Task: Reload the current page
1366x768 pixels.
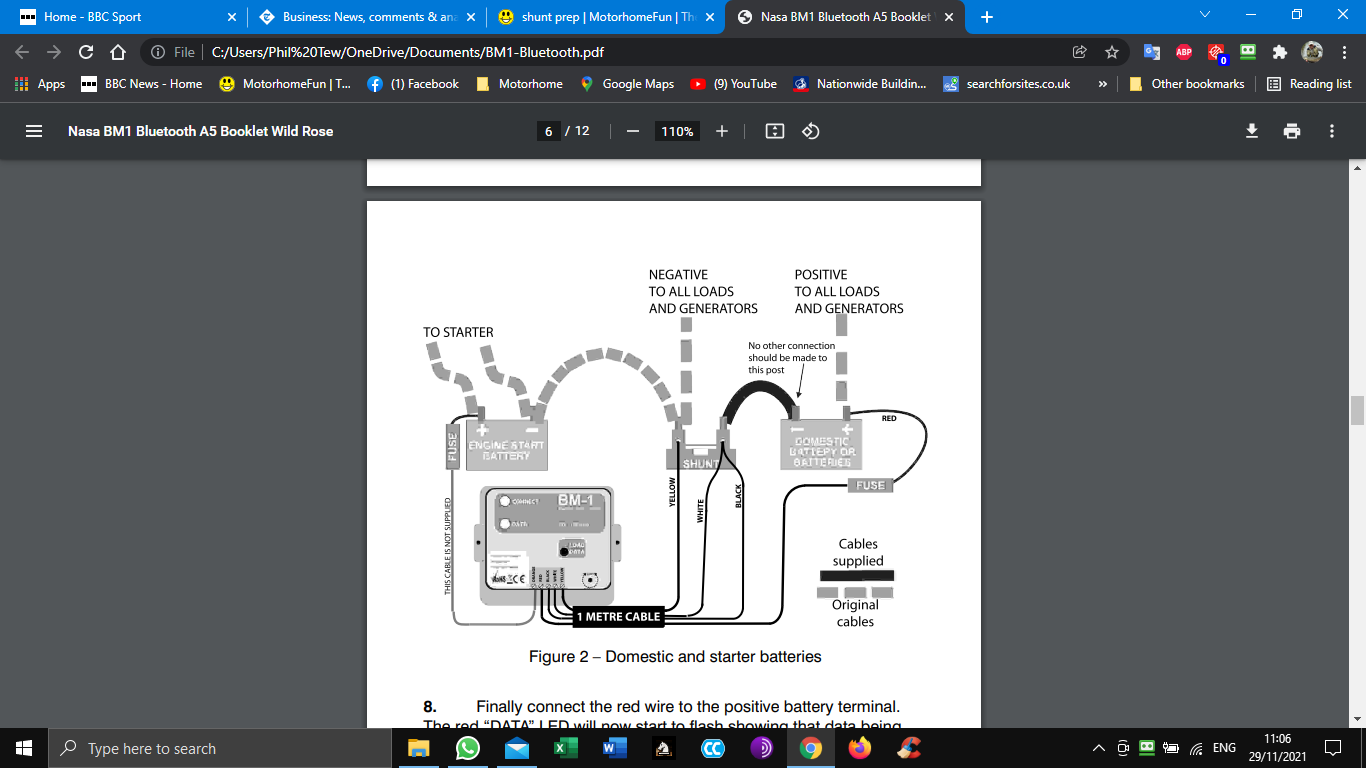Action: point(86,52)
